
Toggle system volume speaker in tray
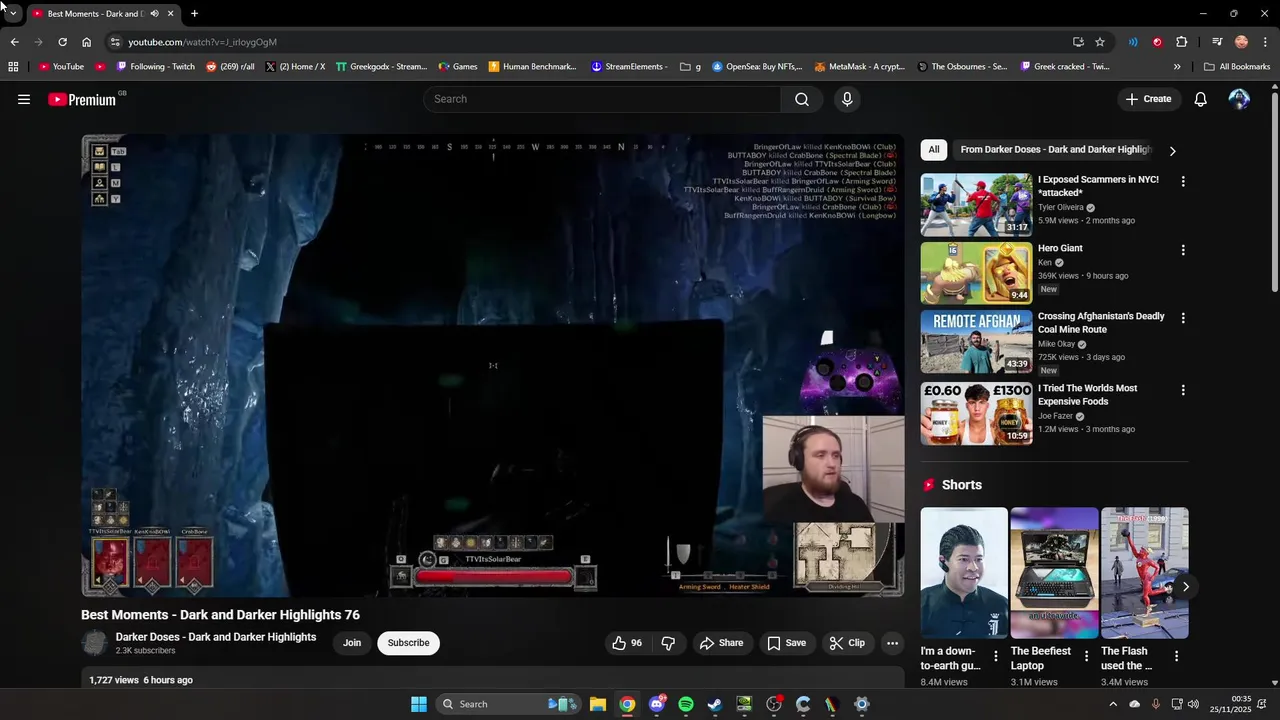[1193, 704]
